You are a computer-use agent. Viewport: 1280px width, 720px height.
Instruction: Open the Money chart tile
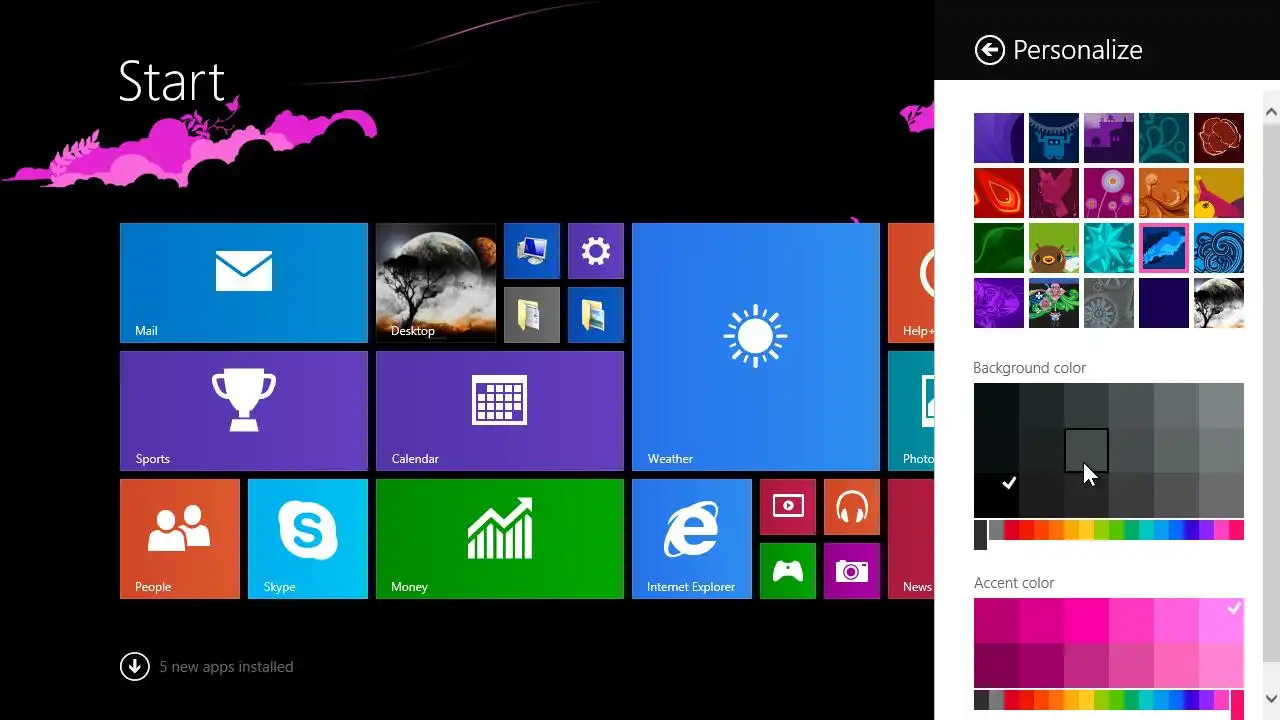coord(500,539)
